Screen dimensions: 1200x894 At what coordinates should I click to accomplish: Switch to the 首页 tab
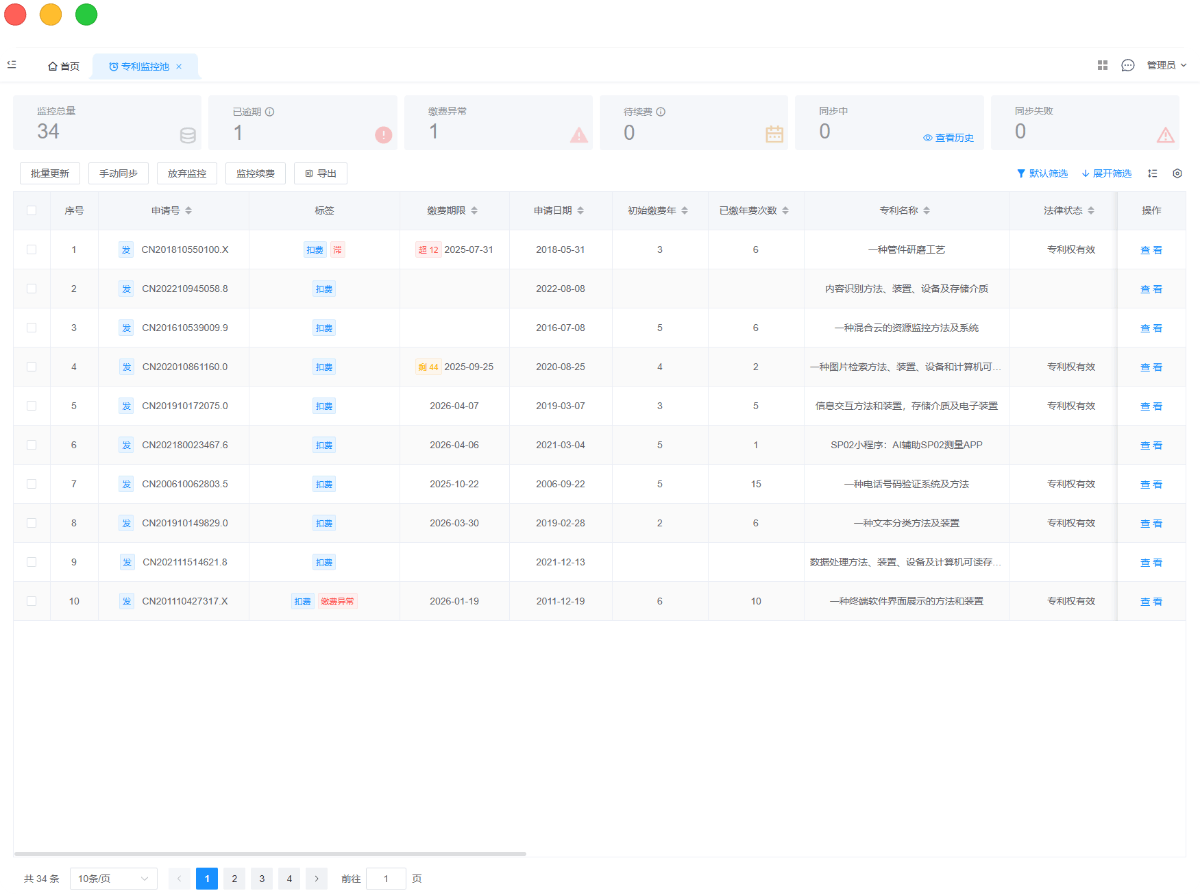click(x=63, y=65)
